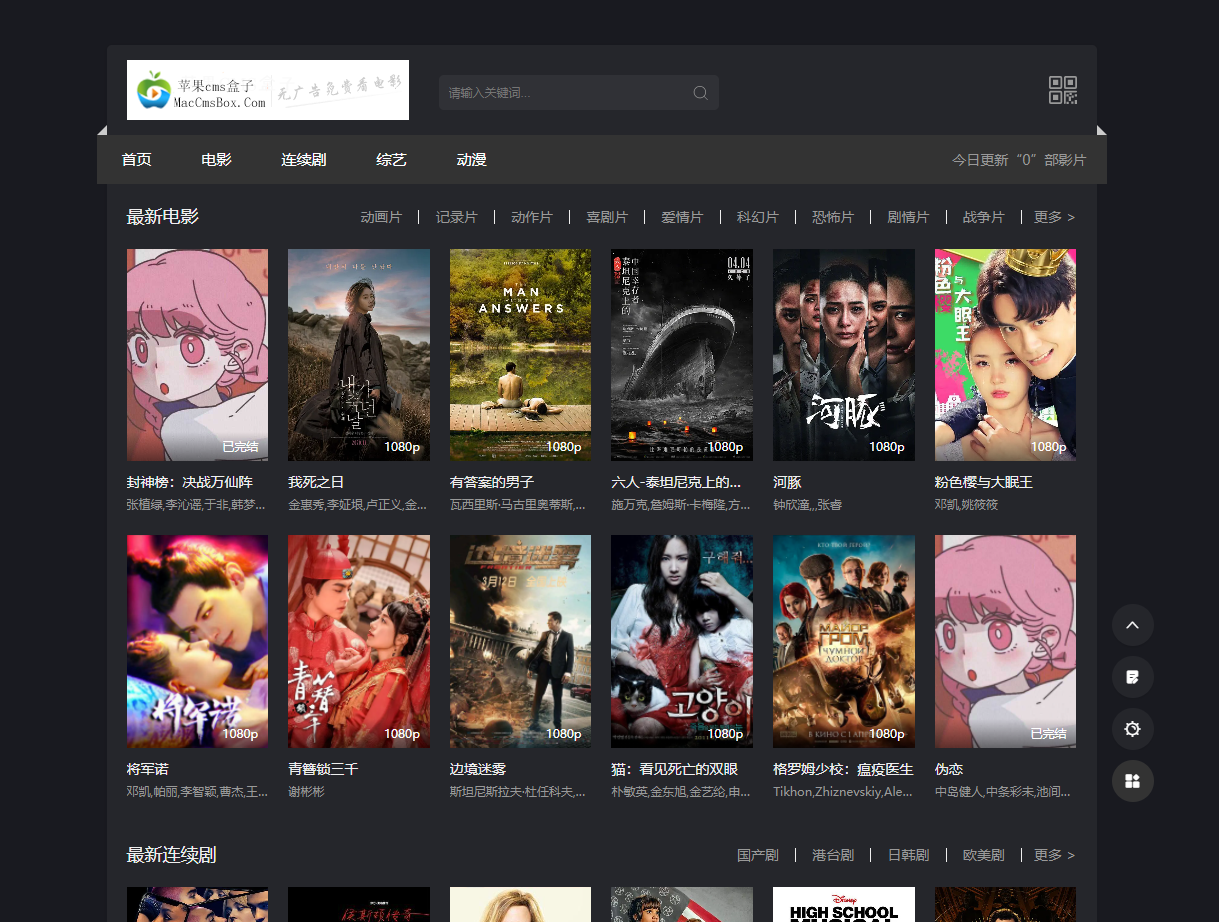This screenshot has width=1219, height=922.
Task: Select 国产剧 series category
Action: coord(758,855)
